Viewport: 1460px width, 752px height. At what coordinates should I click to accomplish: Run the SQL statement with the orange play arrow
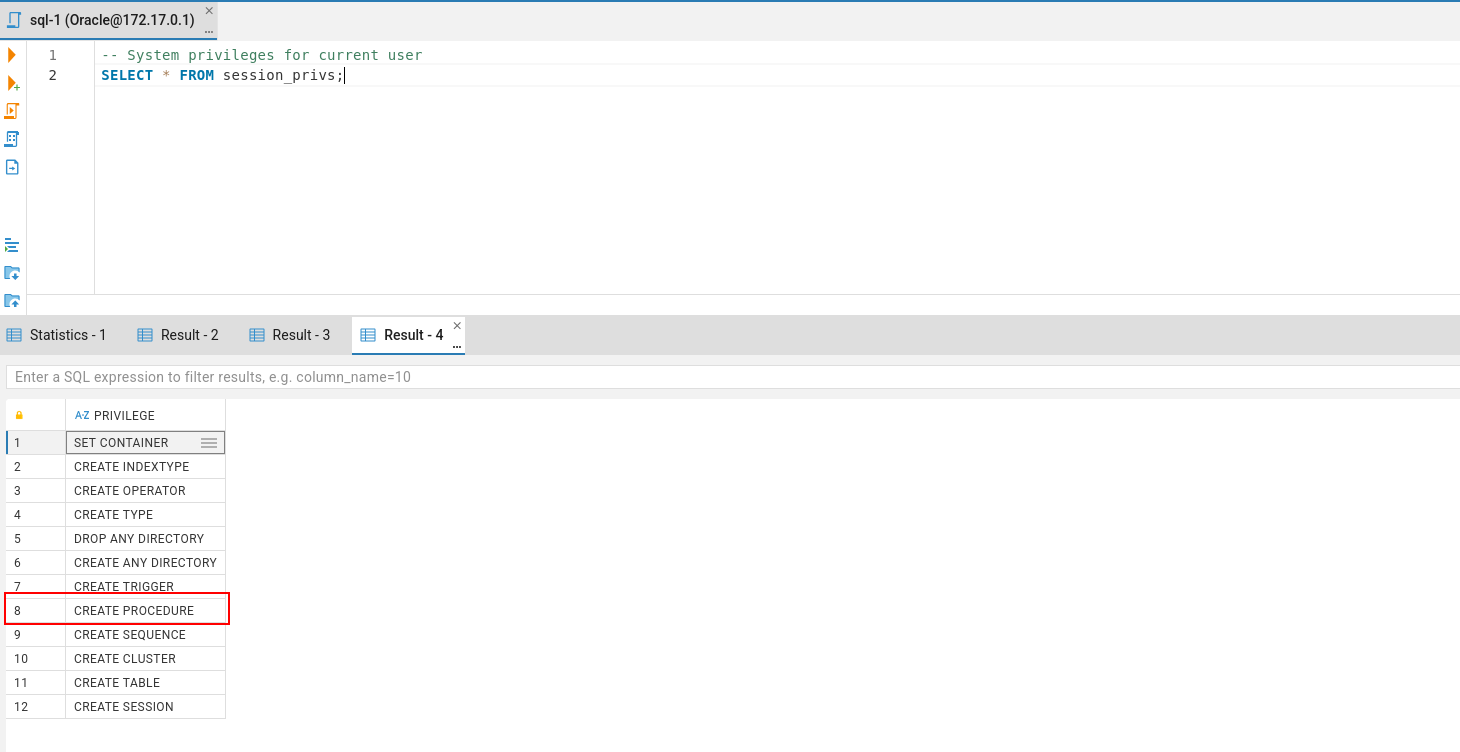[12, 55]
